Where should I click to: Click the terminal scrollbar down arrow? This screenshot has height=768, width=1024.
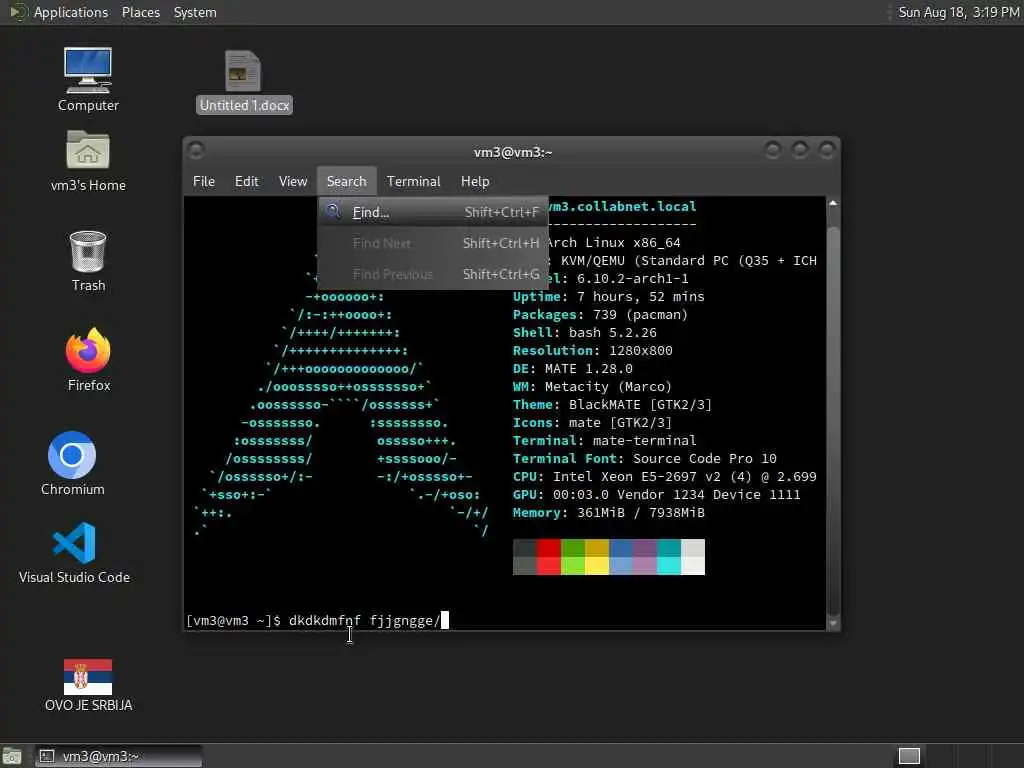tap(833, 624)
